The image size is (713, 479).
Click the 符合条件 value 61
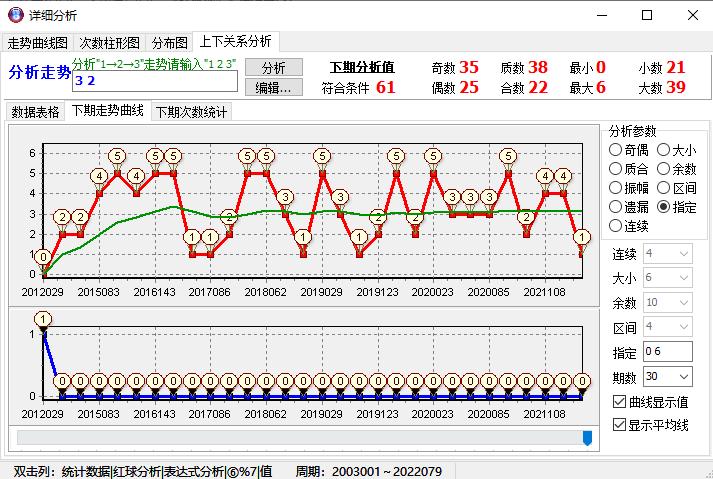click(x=386, y=87)
